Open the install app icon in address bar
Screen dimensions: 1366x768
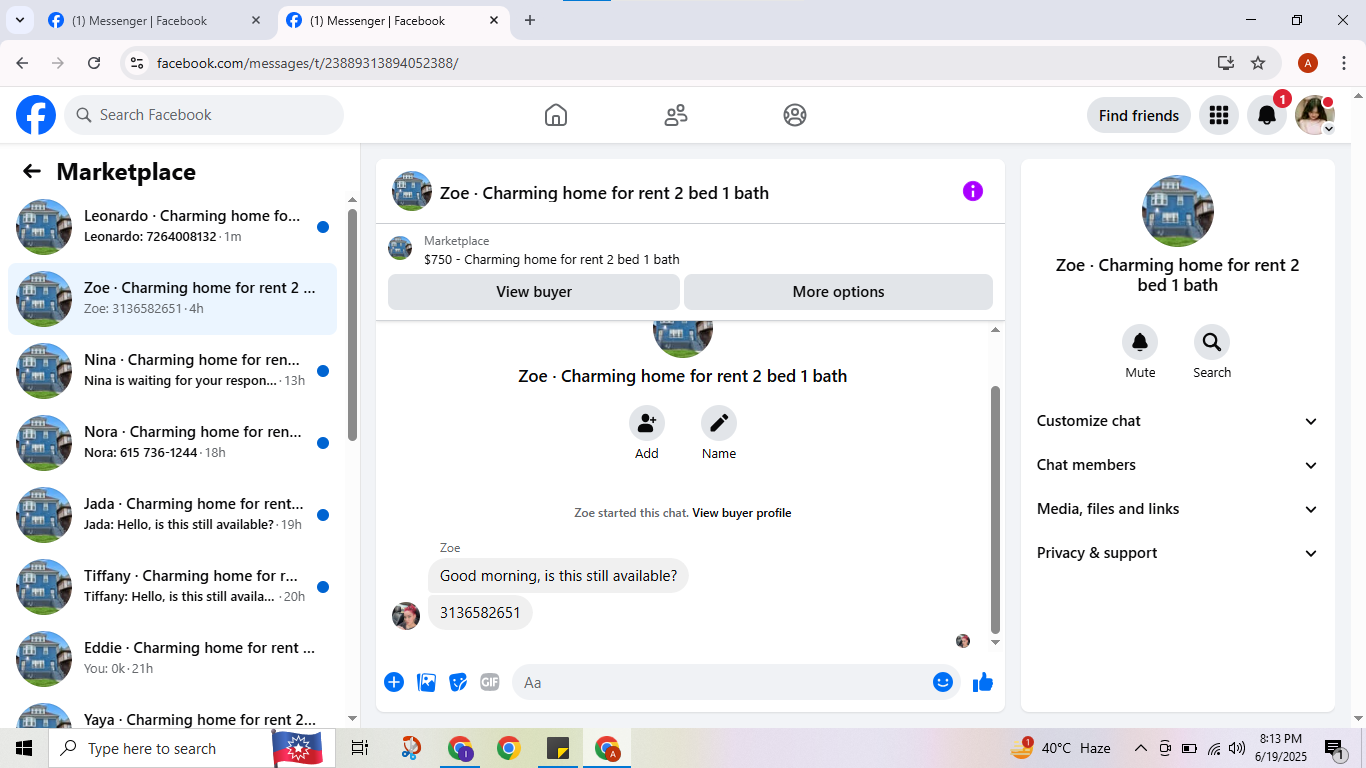click(x=1226, y=63)
